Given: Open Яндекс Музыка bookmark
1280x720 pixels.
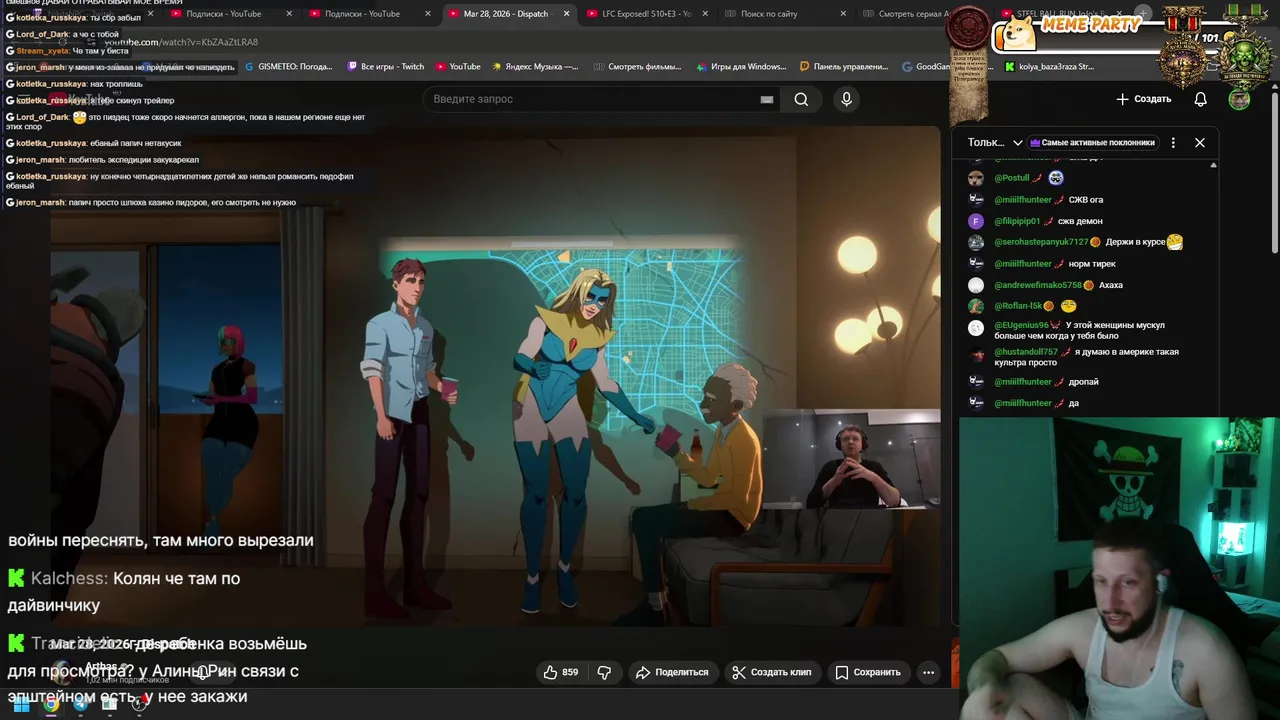Looking at the screenshot, I should (x=535, y=67).
